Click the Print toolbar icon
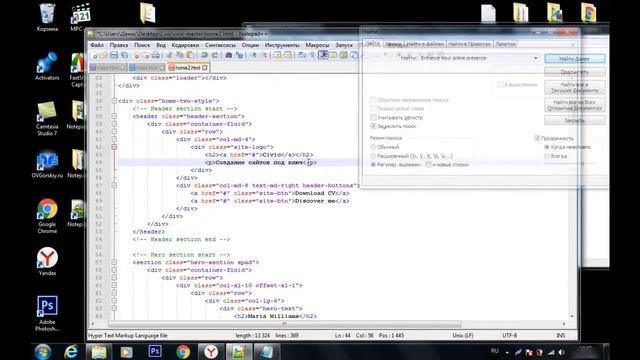Image resolution: width=640 pixels, height=360 pixels. [156, 56]
